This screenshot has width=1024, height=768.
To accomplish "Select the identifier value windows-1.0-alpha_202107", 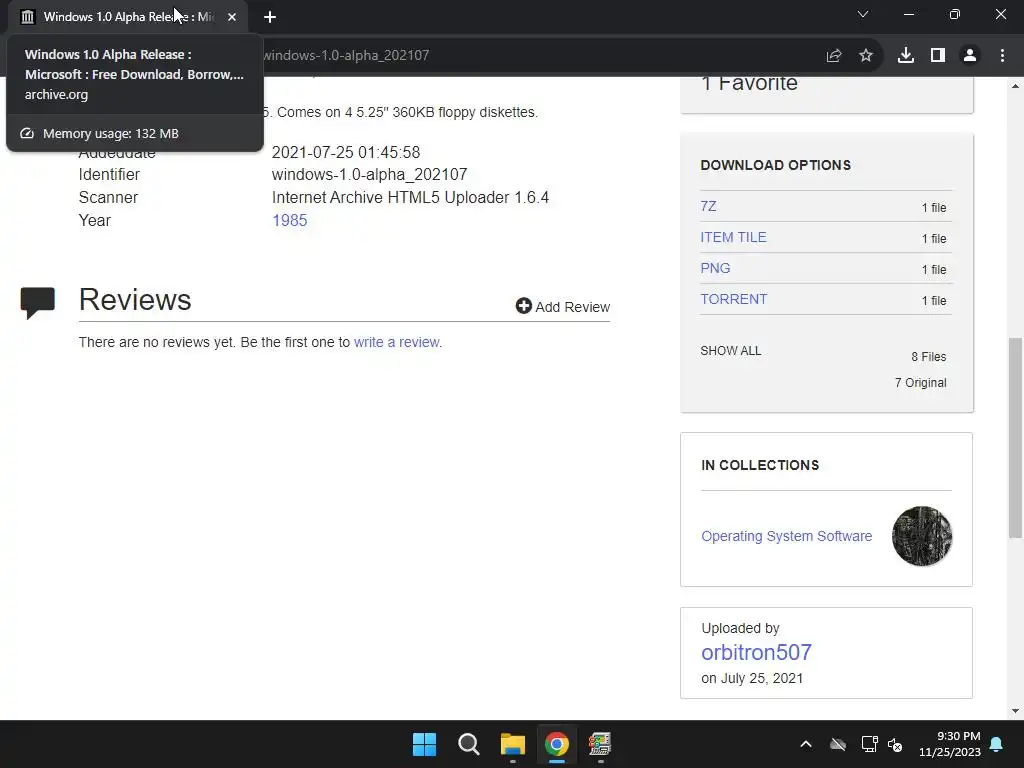I will [370, 174].
